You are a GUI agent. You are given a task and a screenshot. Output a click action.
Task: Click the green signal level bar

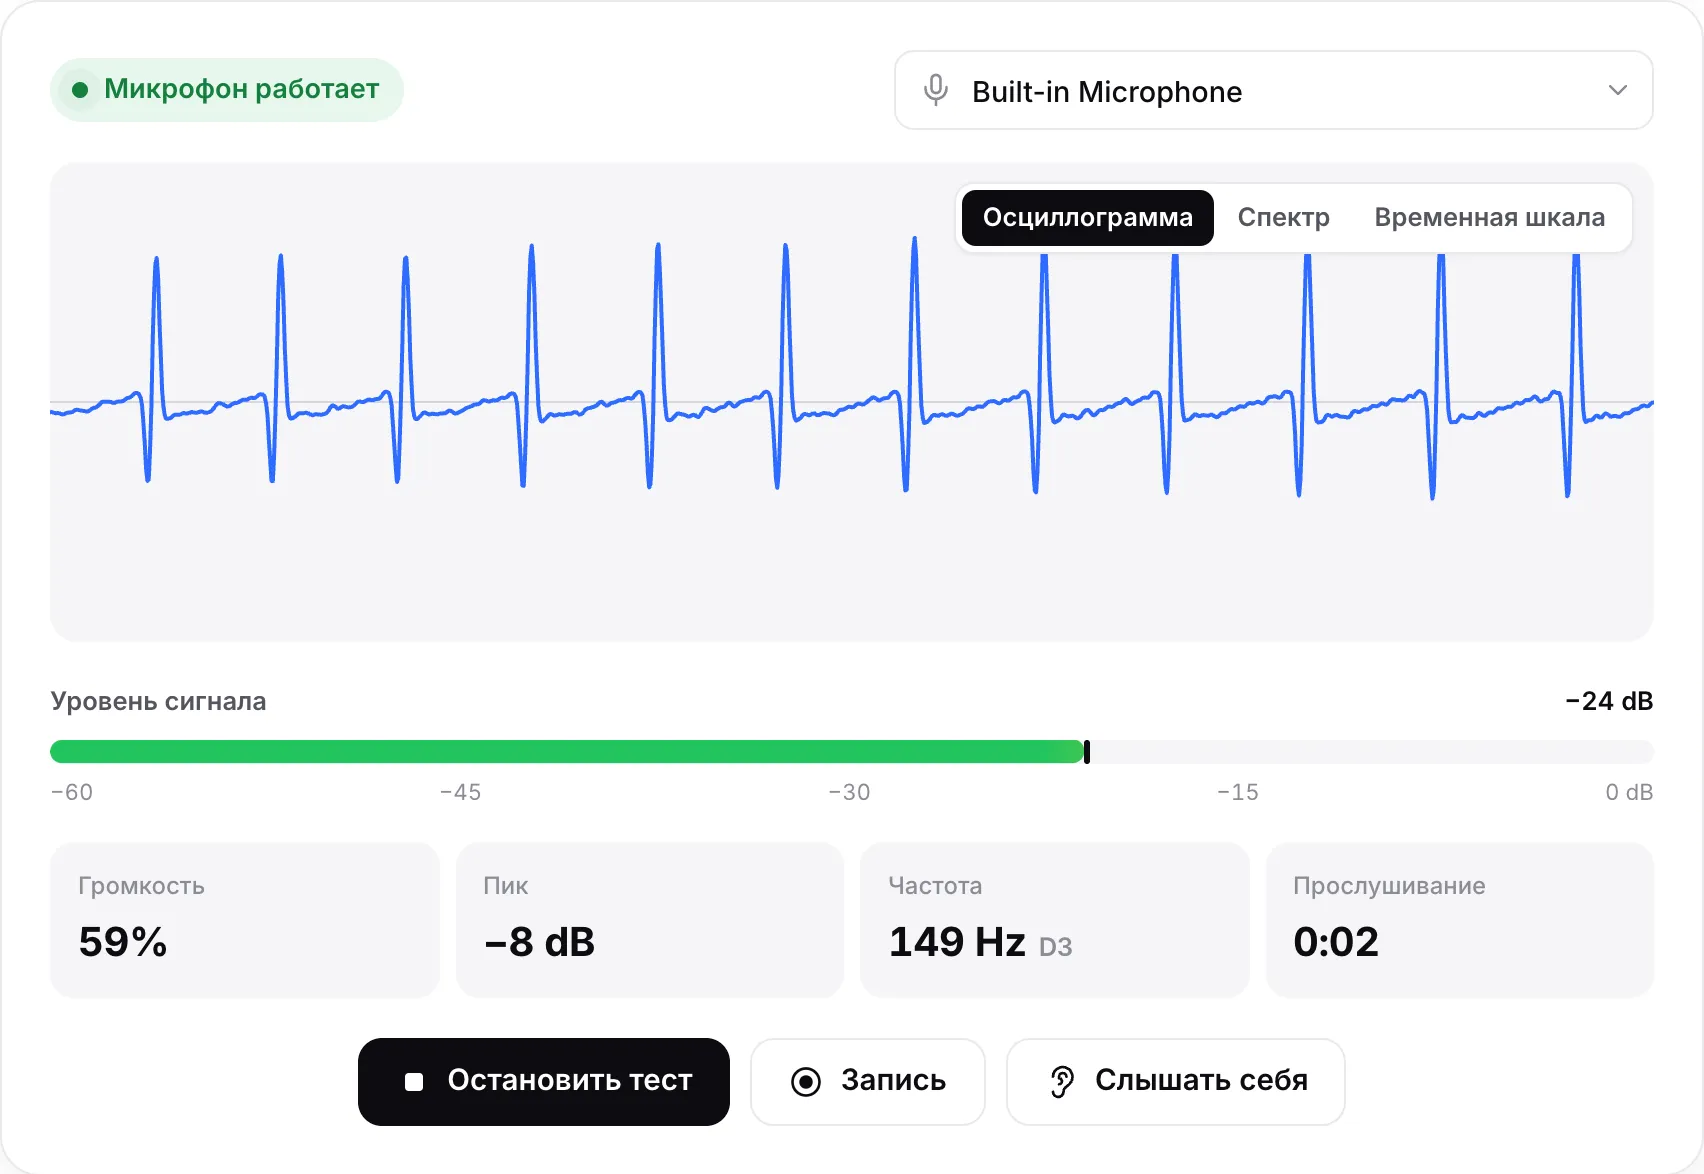(x=567, y=752)
